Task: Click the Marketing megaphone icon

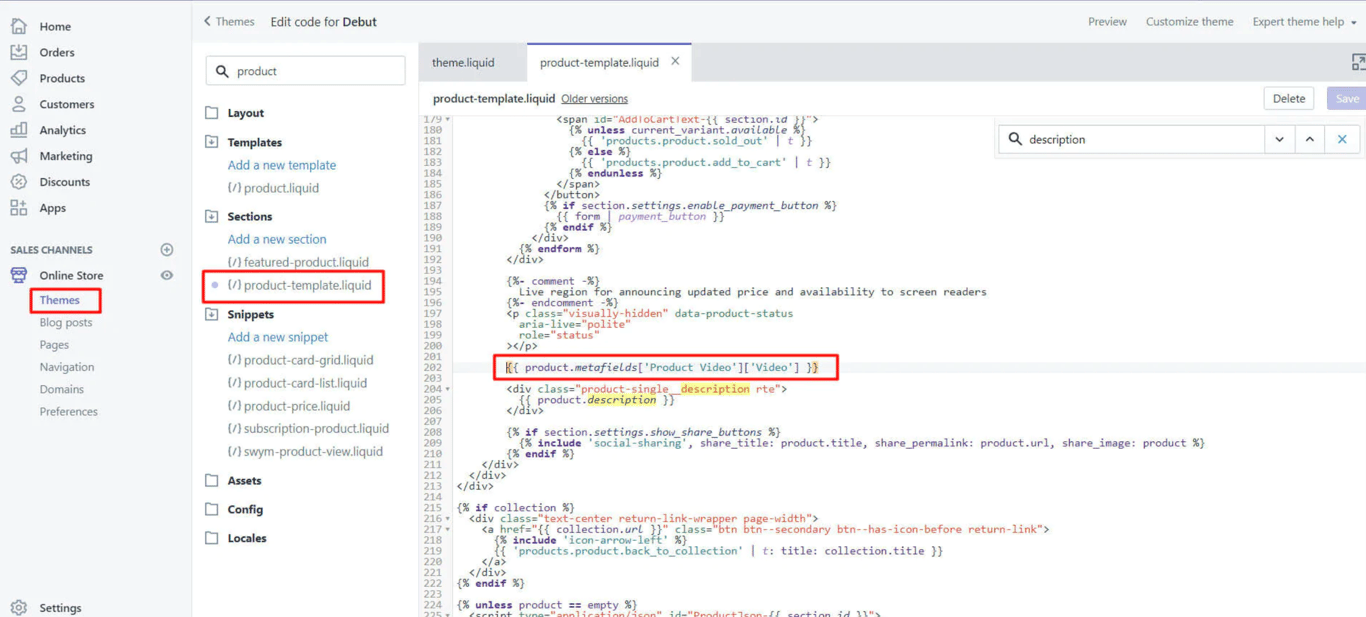Action: 18,156
